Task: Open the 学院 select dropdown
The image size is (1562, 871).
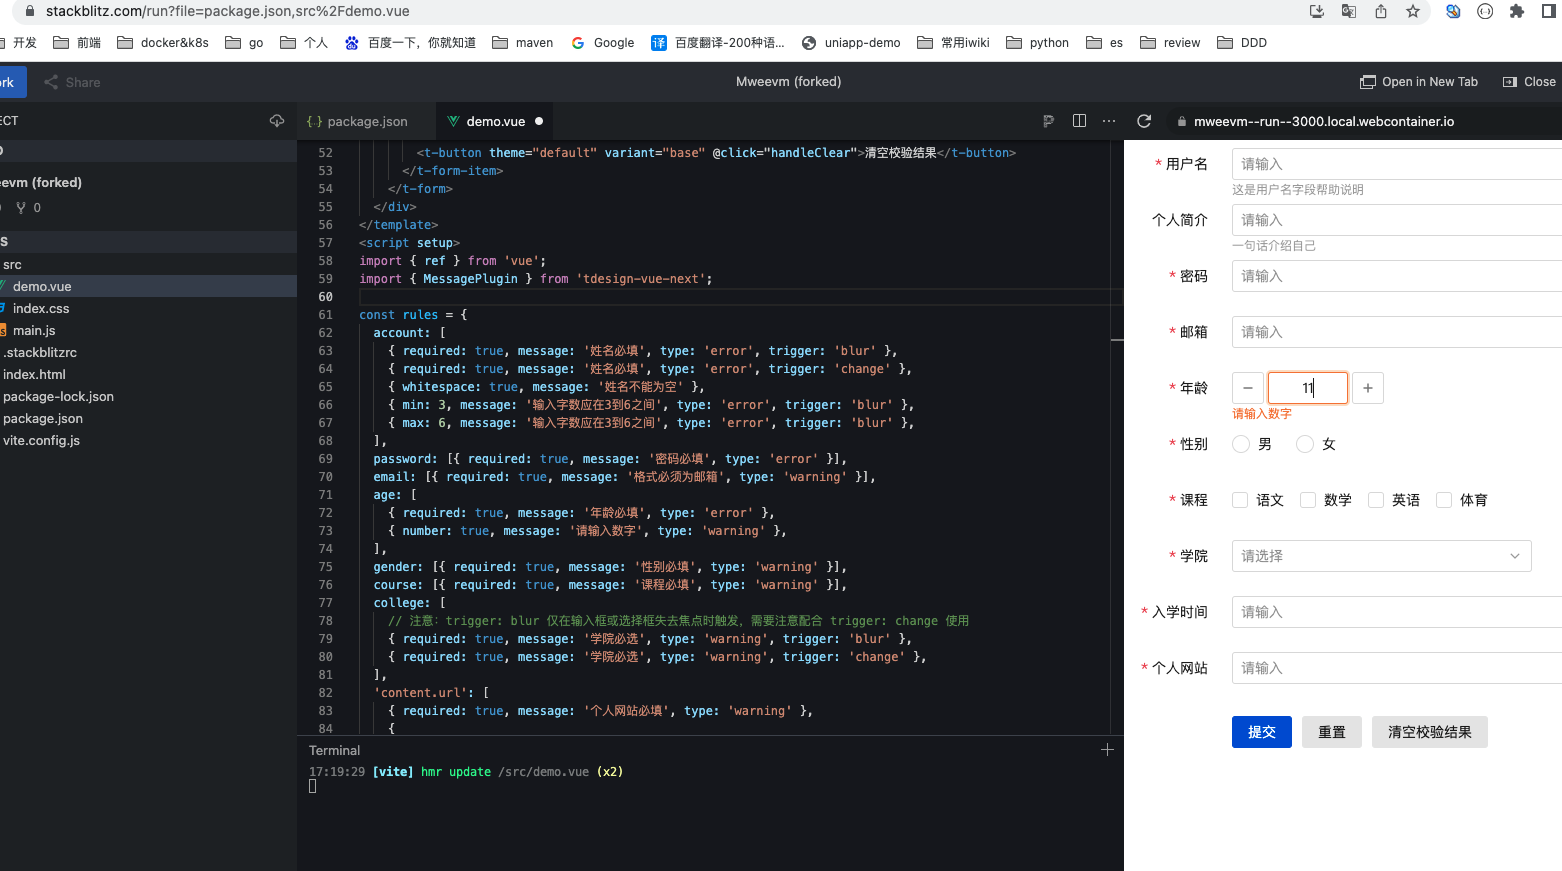Action: click(1381, 556)
